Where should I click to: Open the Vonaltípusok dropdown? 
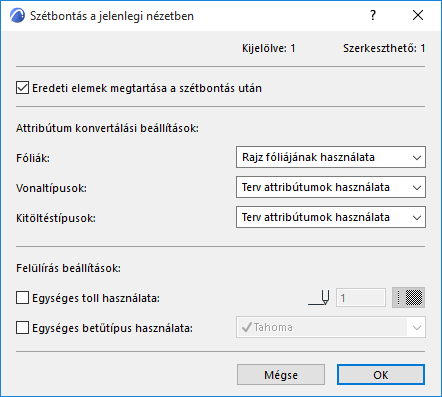click(331, 187)
